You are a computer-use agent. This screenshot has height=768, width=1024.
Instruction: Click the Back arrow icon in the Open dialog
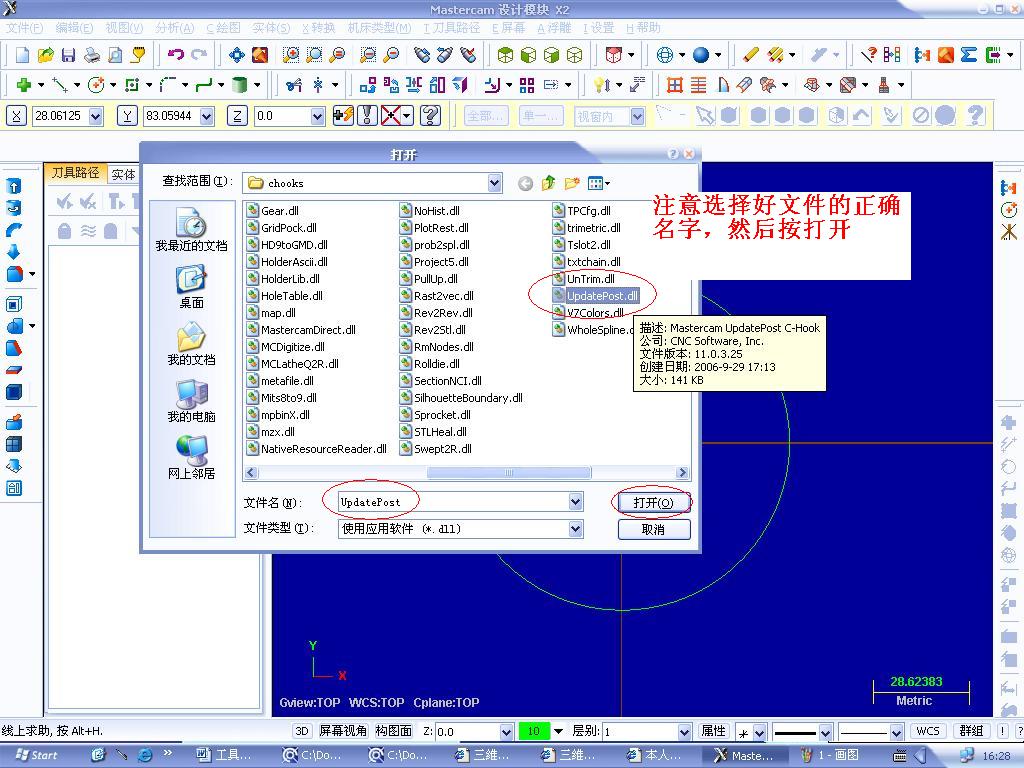click(525, 184)
